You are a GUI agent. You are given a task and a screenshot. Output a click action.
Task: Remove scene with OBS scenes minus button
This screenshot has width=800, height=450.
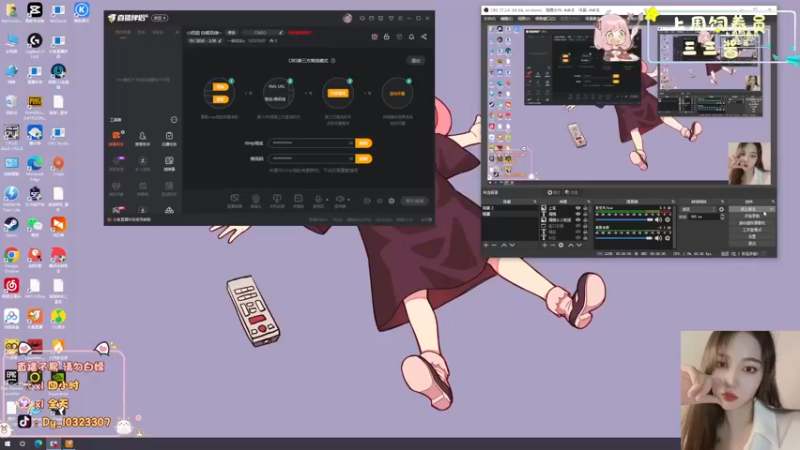(494, 245)
